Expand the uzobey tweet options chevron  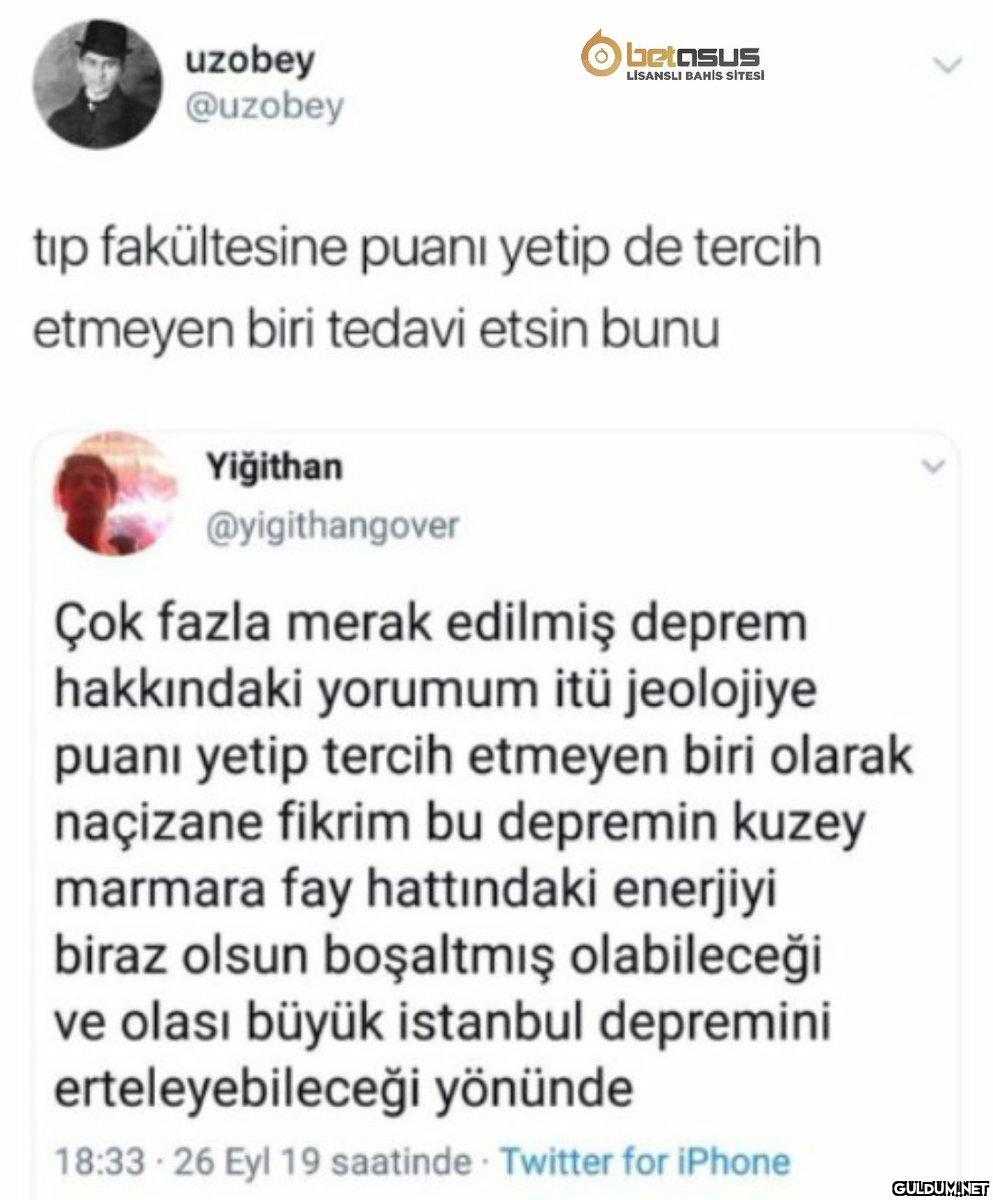(944, 66)
